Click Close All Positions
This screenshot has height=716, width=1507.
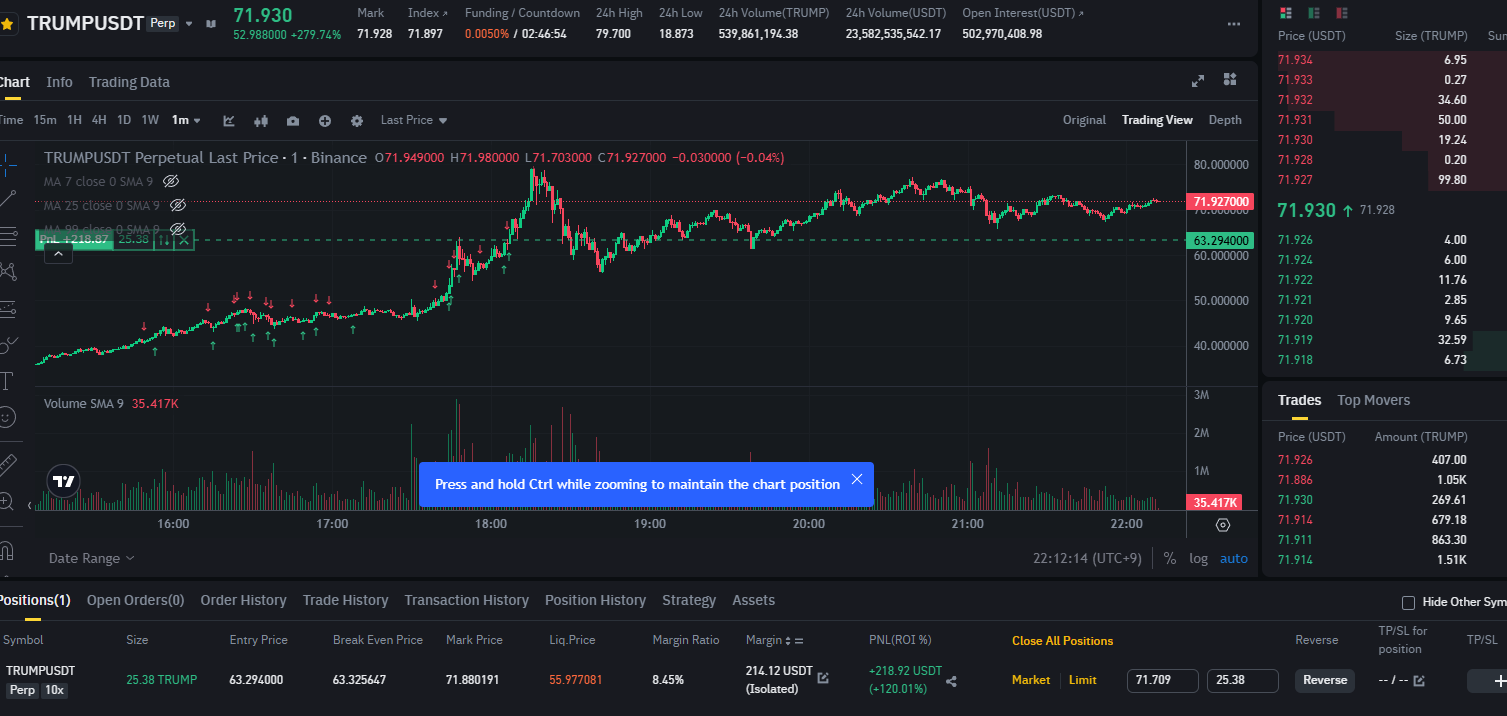[1062, 641]
